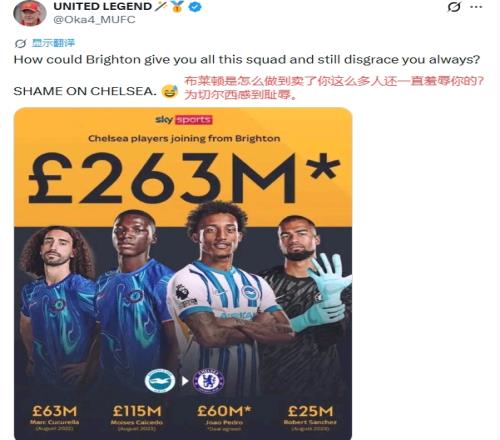This screenshot has width=500, height=440.
Task: Click the Chelsea club crest
Action: click(x=209, y=381)
